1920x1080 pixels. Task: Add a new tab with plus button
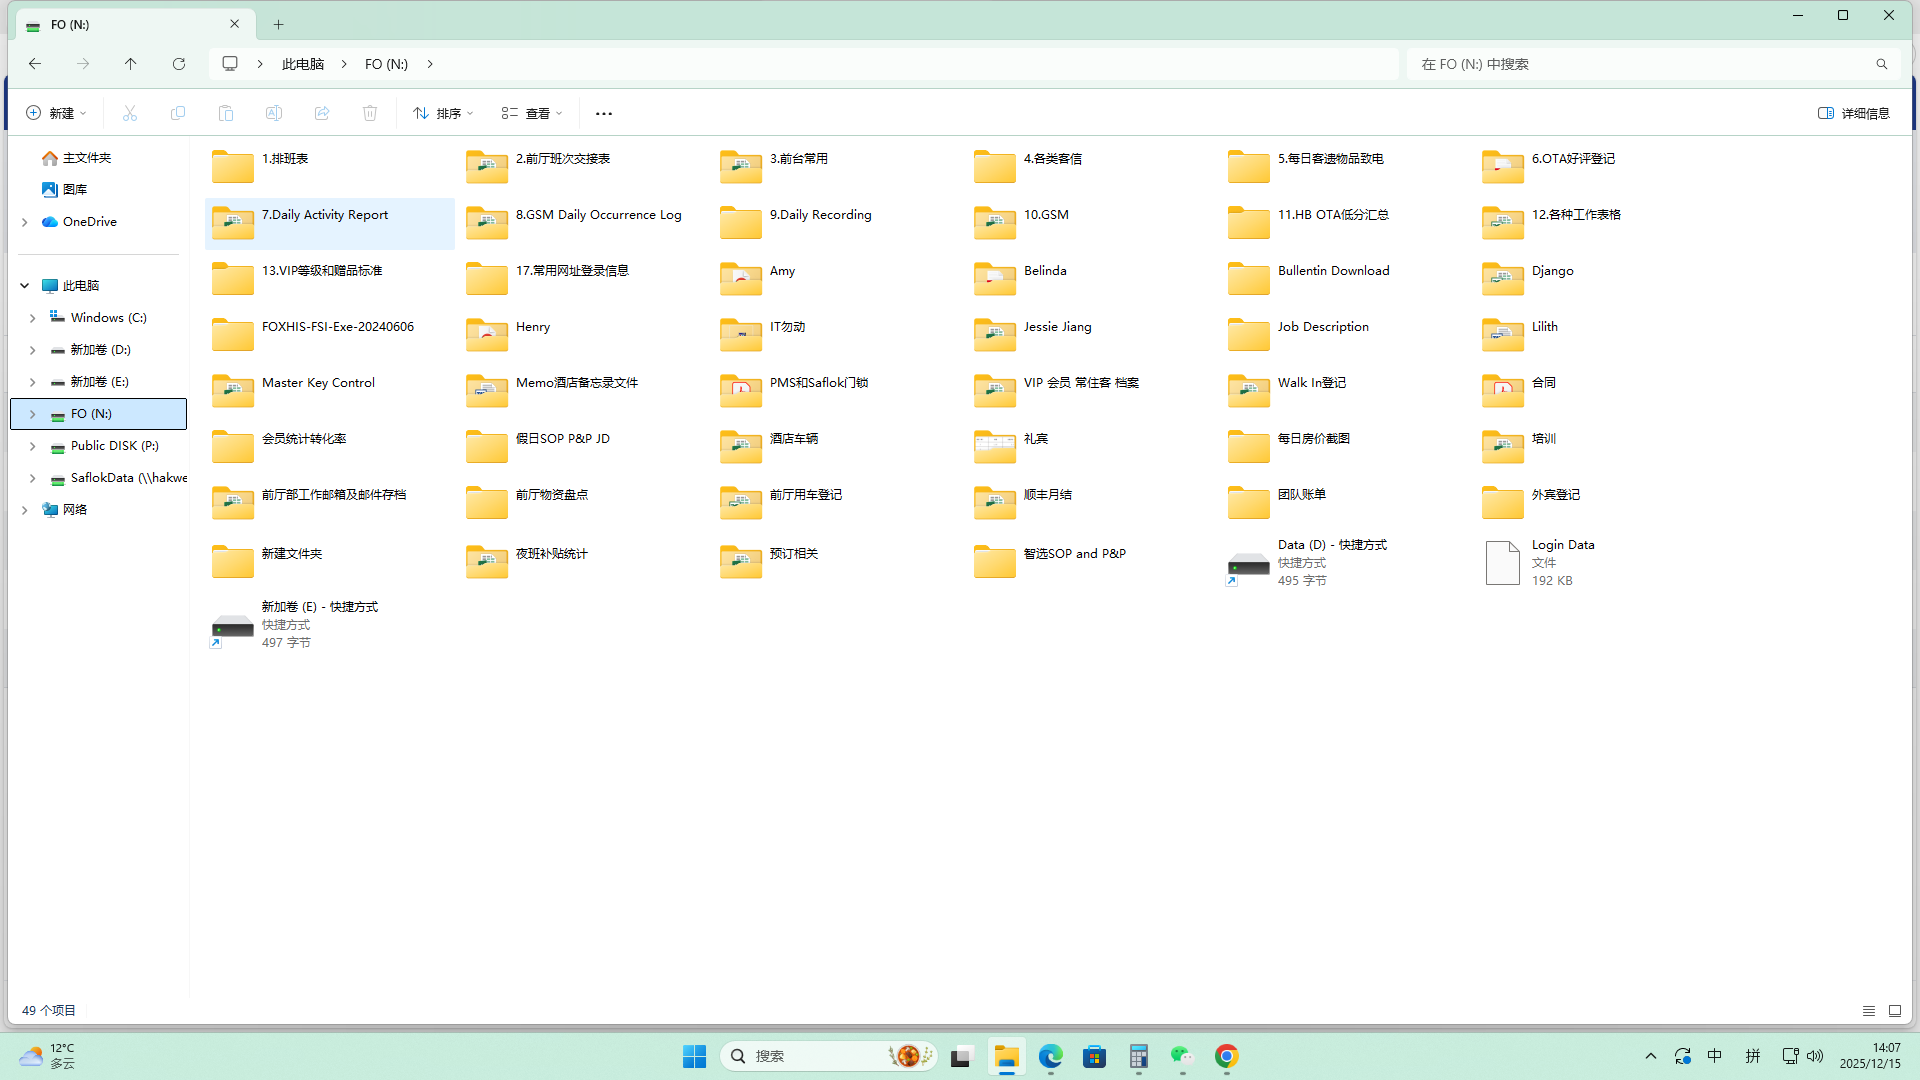[x=279, y=24]
